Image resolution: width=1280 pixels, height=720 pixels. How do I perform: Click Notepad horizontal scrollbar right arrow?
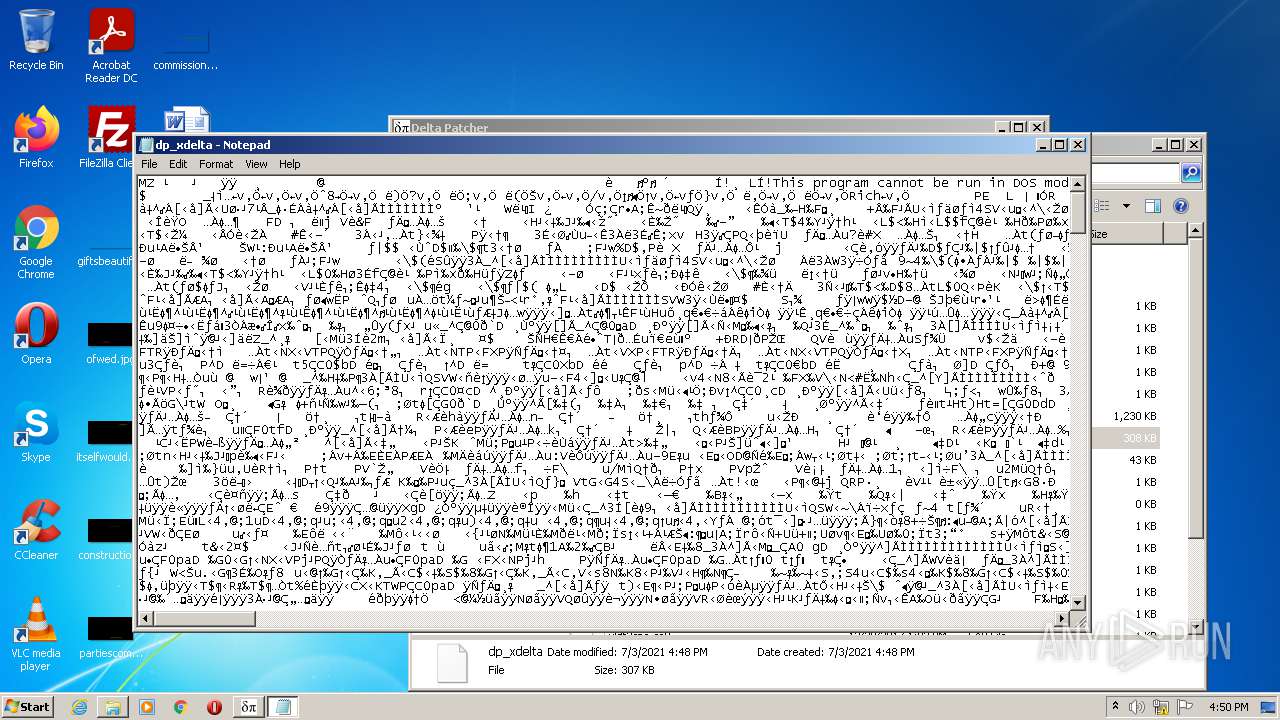[1061, 619]
